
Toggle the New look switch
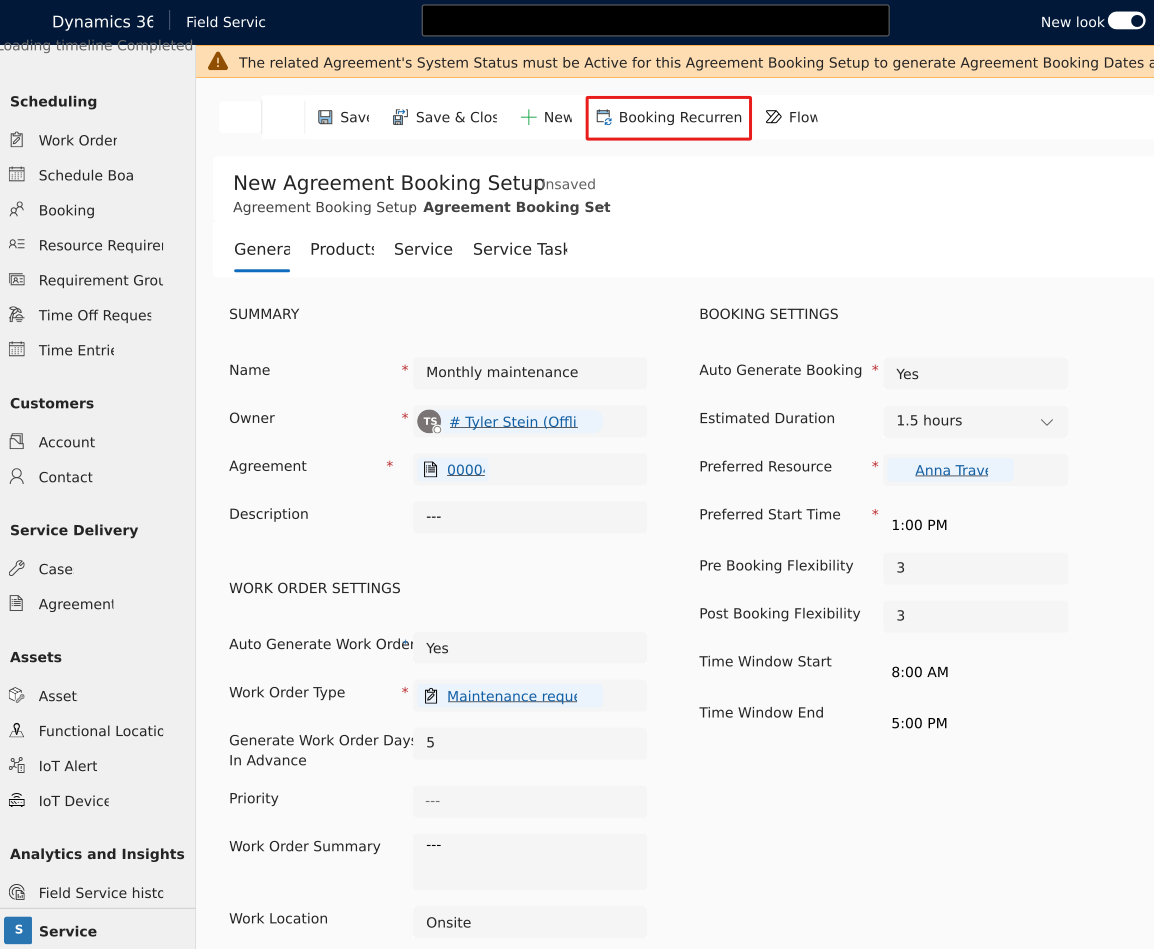pos(1127,21)
